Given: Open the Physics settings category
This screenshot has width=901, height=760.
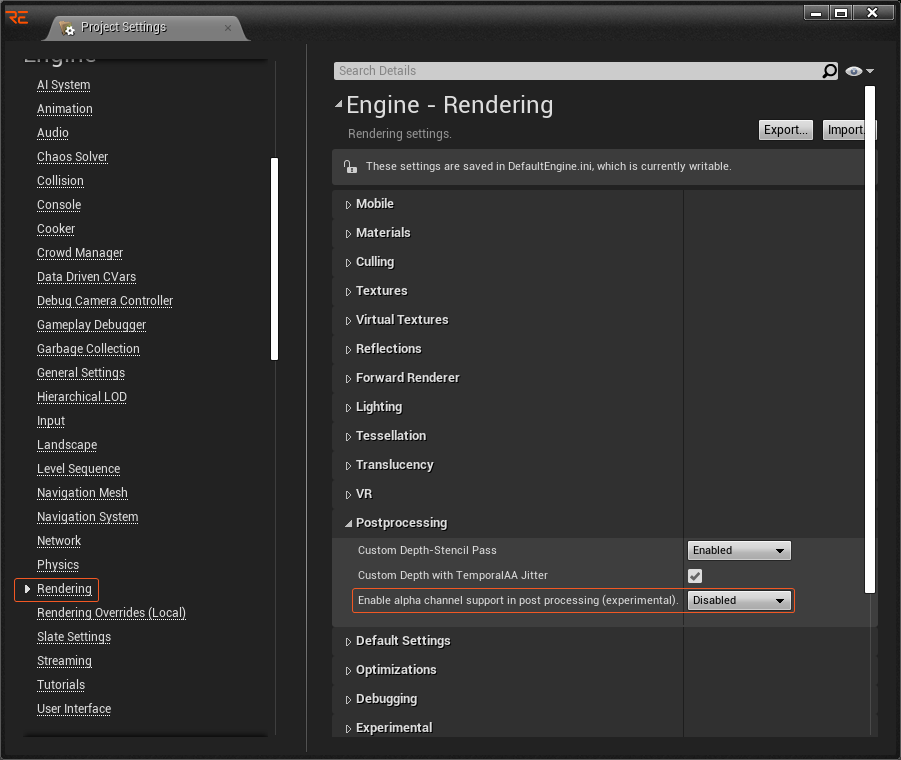Looking at the screenshot, I should click(58, 565).
